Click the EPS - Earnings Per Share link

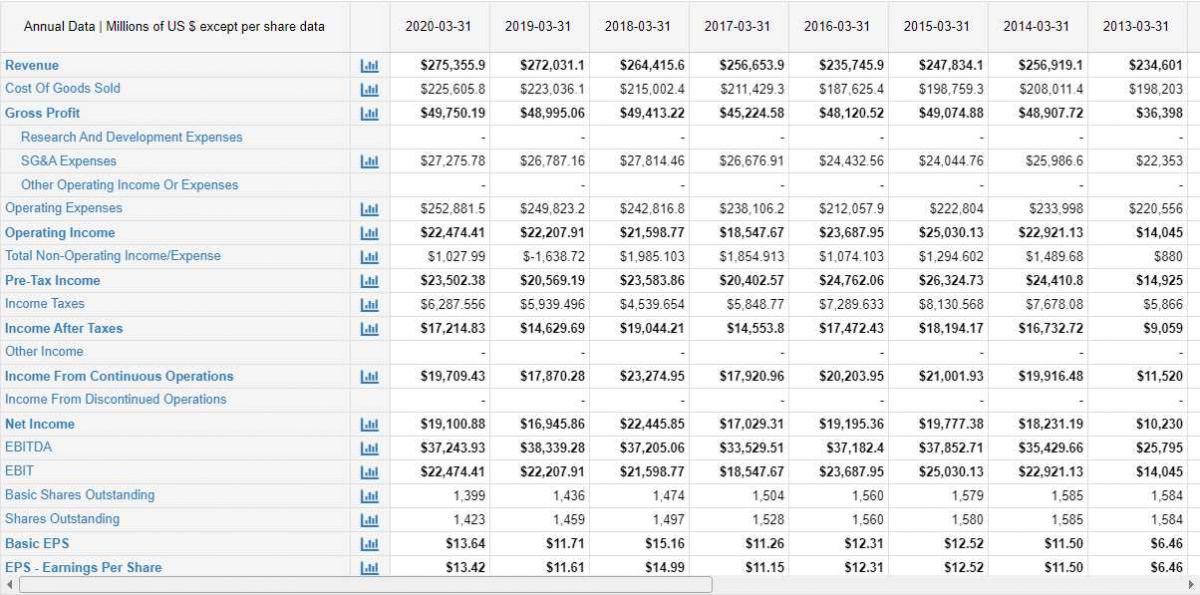(83, 568)
